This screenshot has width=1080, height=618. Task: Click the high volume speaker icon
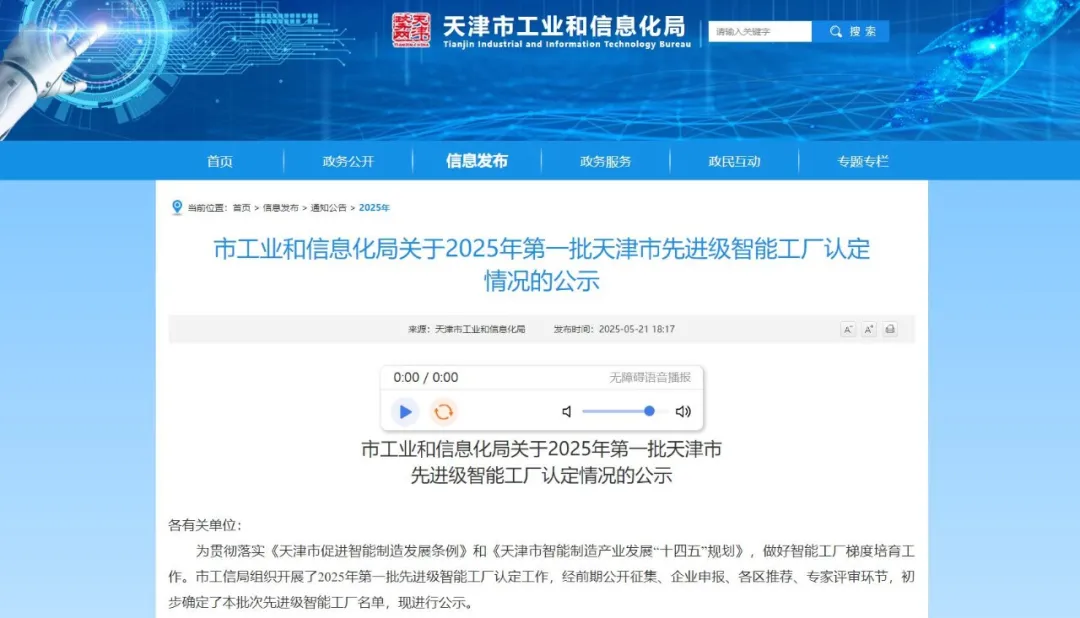coord(683,411)
